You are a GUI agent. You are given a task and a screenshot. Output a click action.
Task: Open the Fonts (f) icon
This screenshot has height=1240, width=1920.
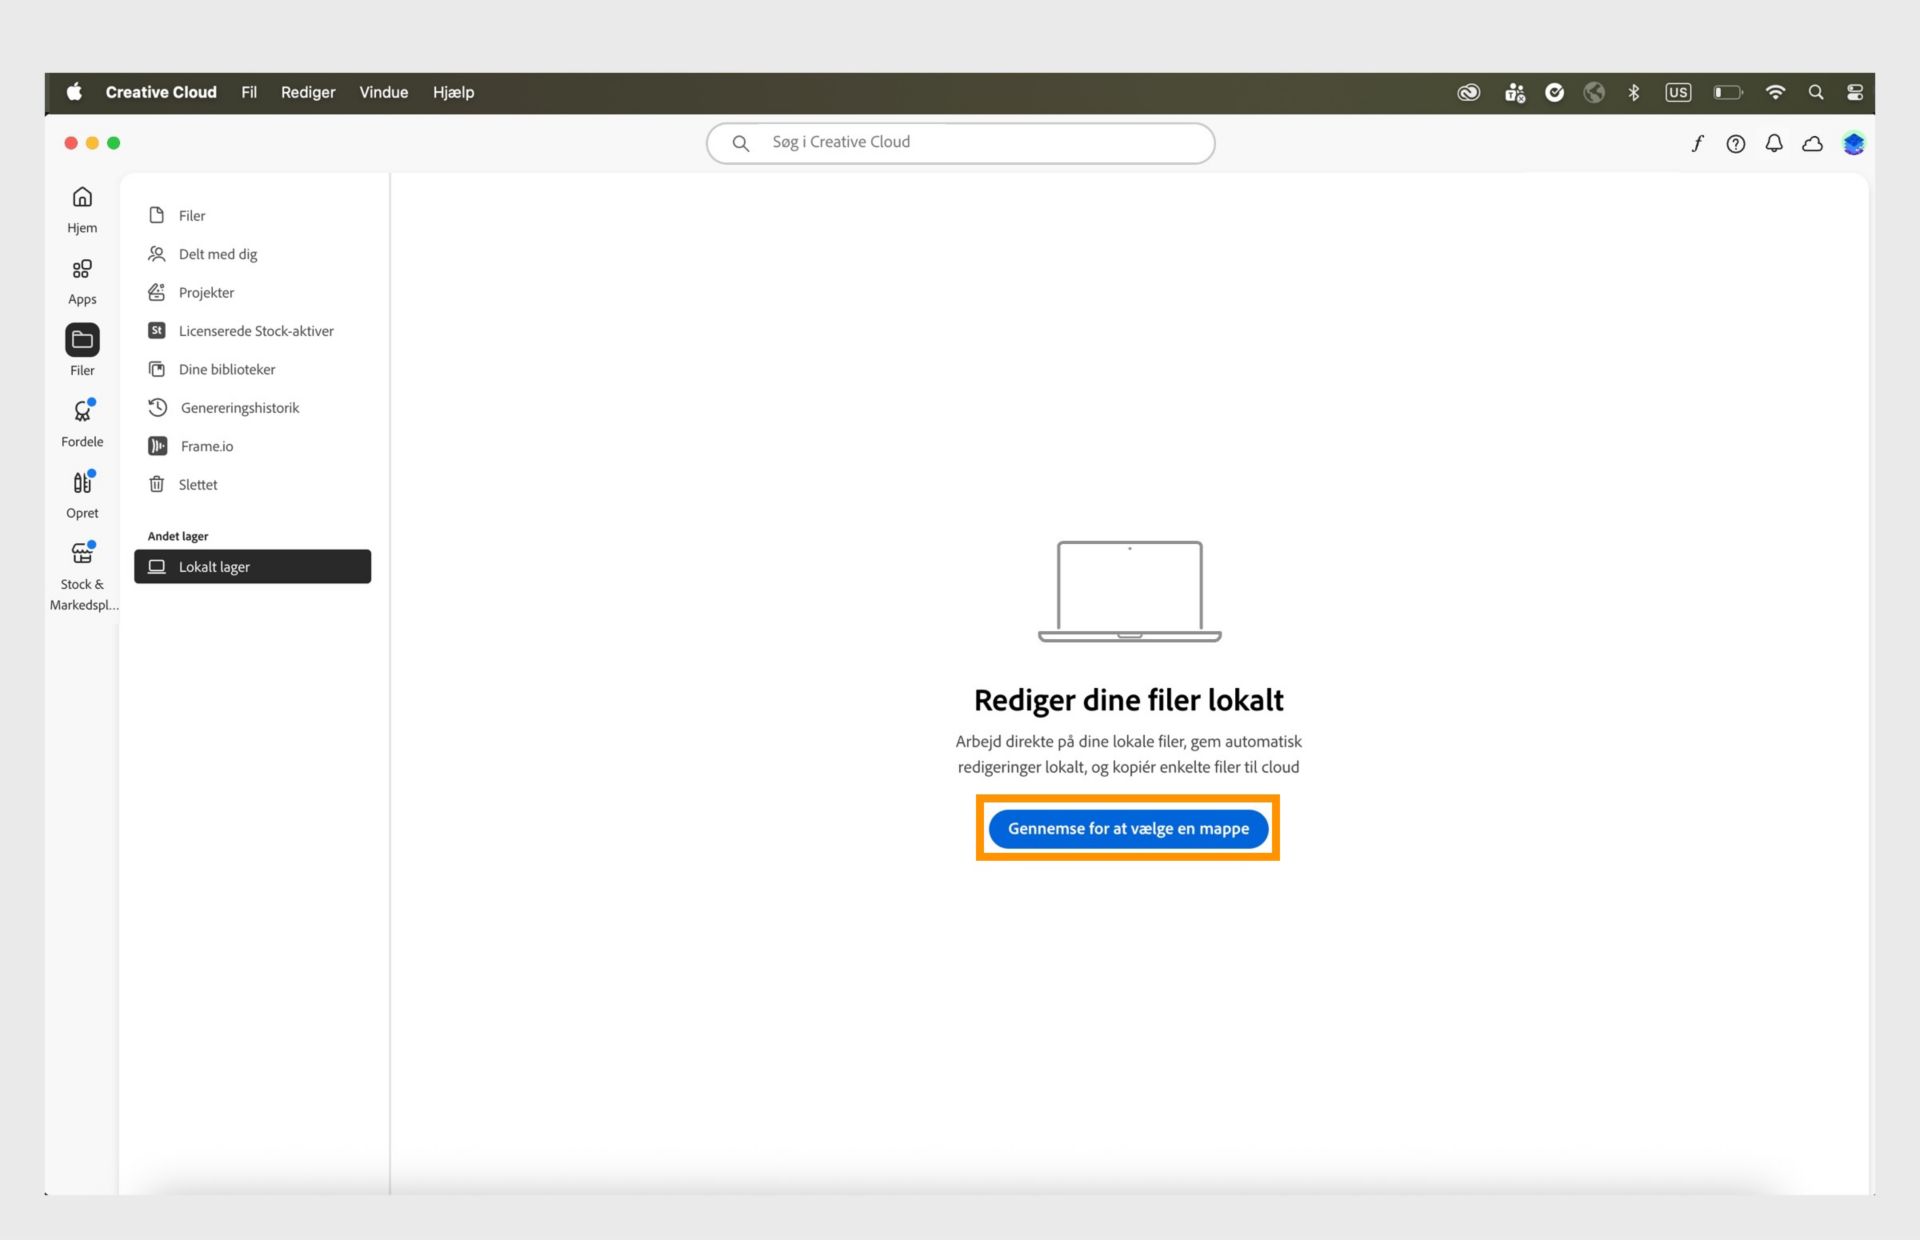[1697, 144]
